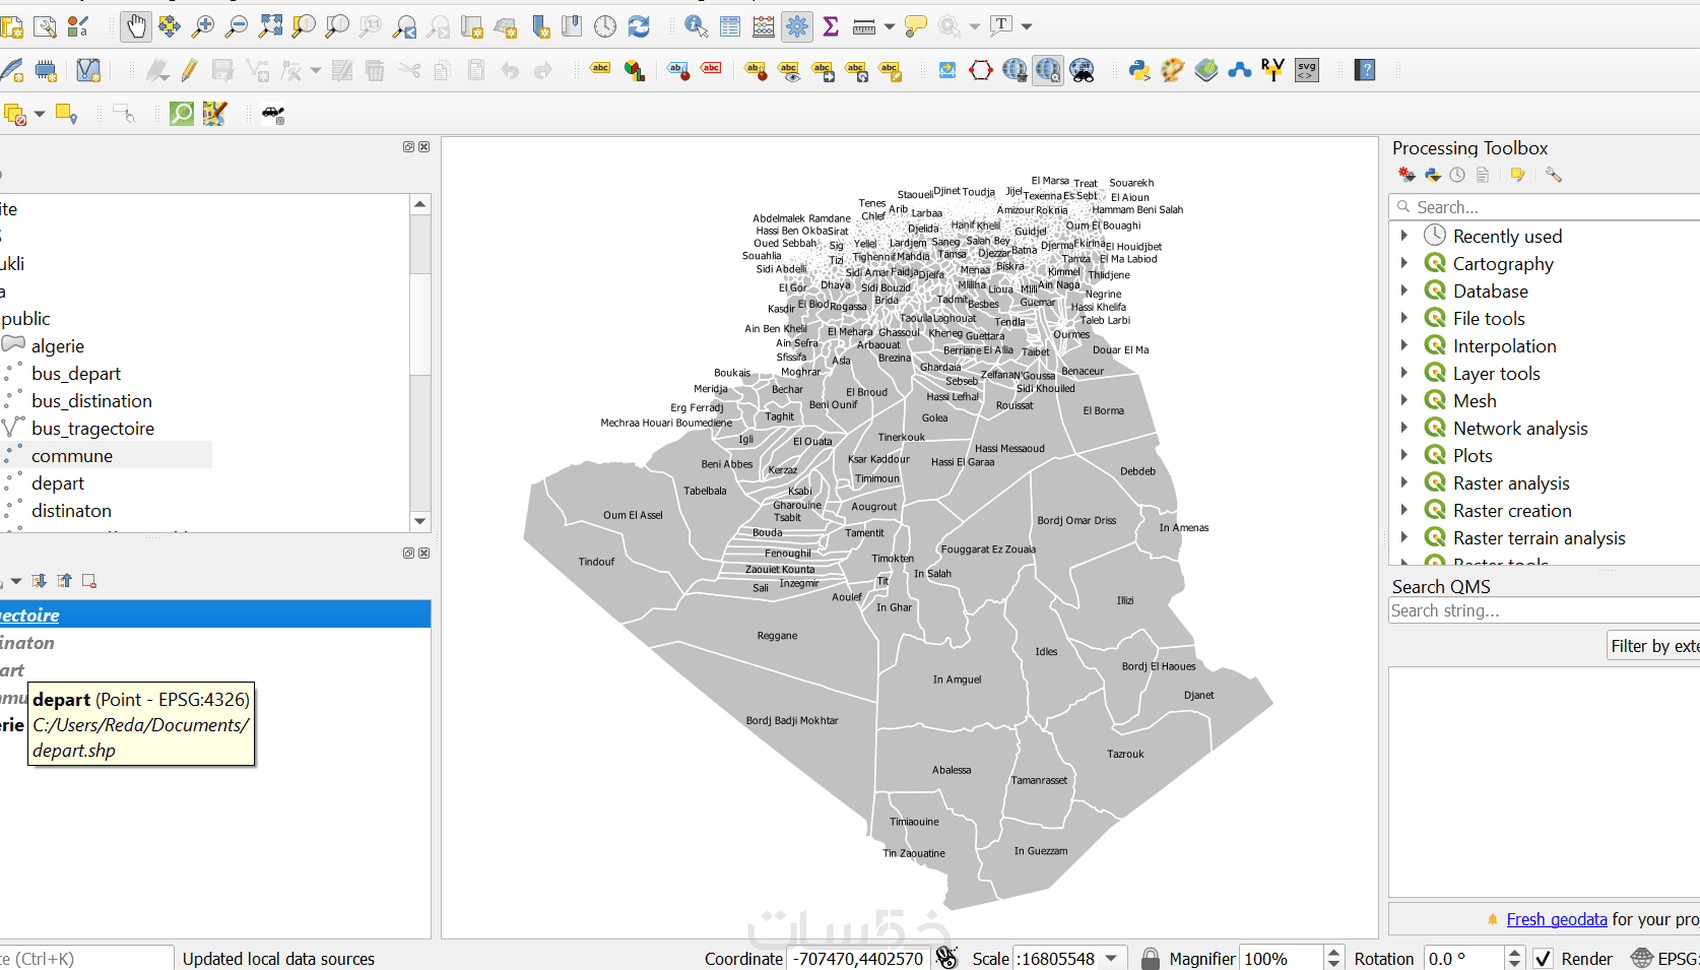The width and height of the screenshot is (1700, 970).
Task: Open the Text Annotation dropdown arrow
Action: pyautogui.click(x=1027, y=27)
